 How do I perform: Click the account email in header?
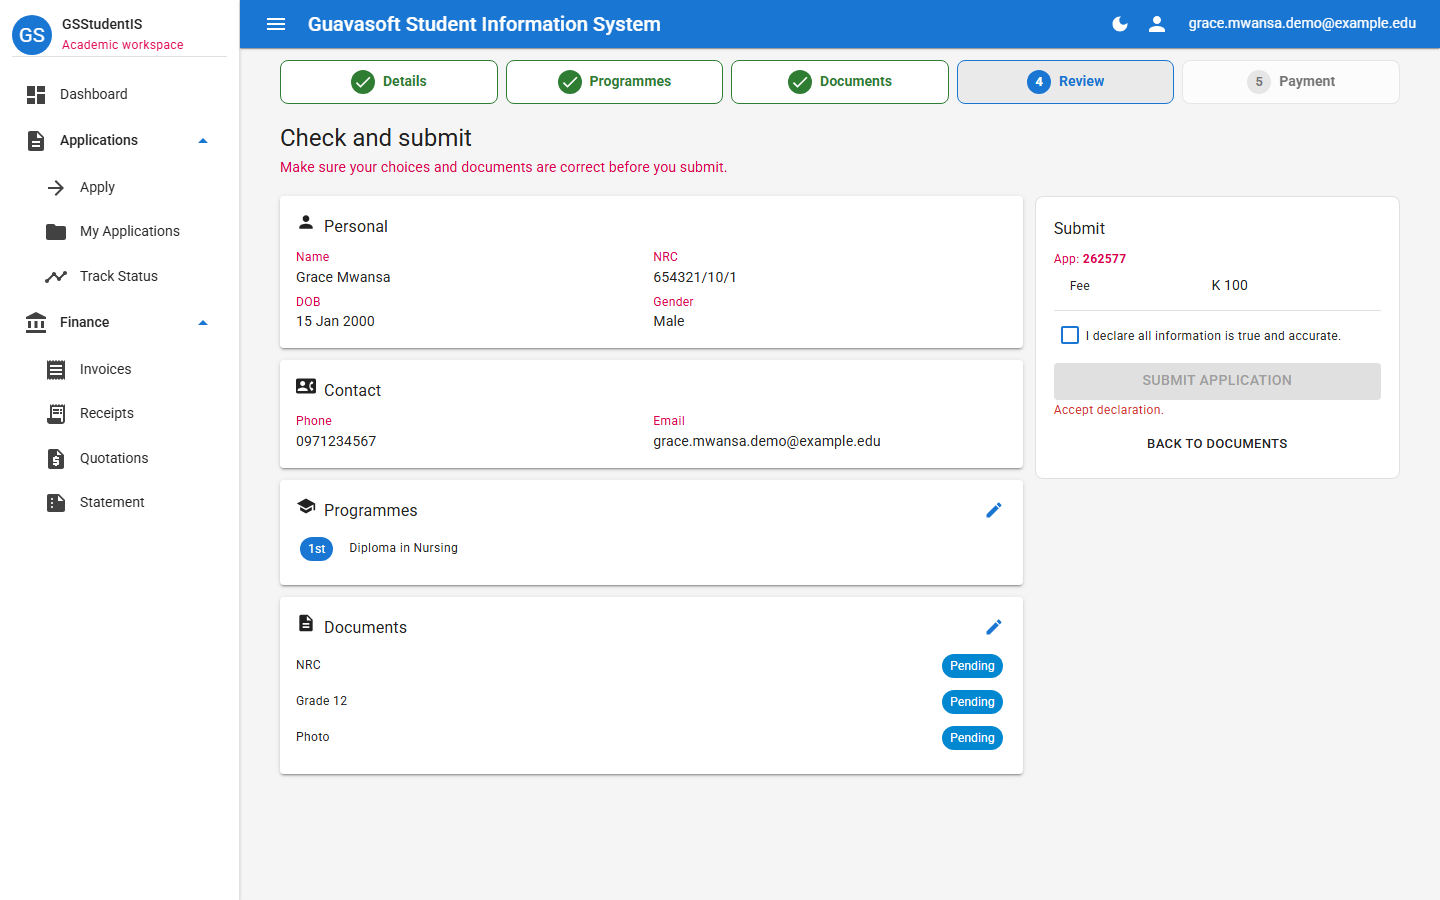[x=1302, y=24]
